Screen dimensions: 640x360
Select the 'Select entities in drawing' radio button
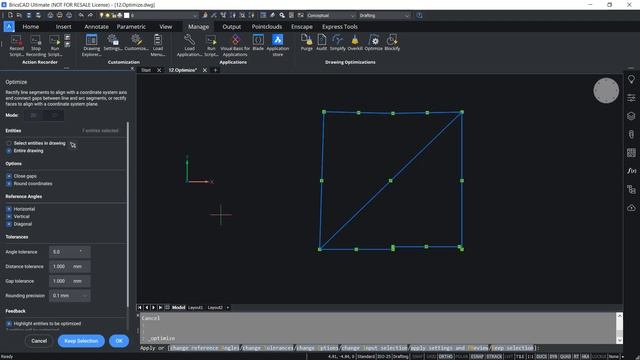coord(9,143)
